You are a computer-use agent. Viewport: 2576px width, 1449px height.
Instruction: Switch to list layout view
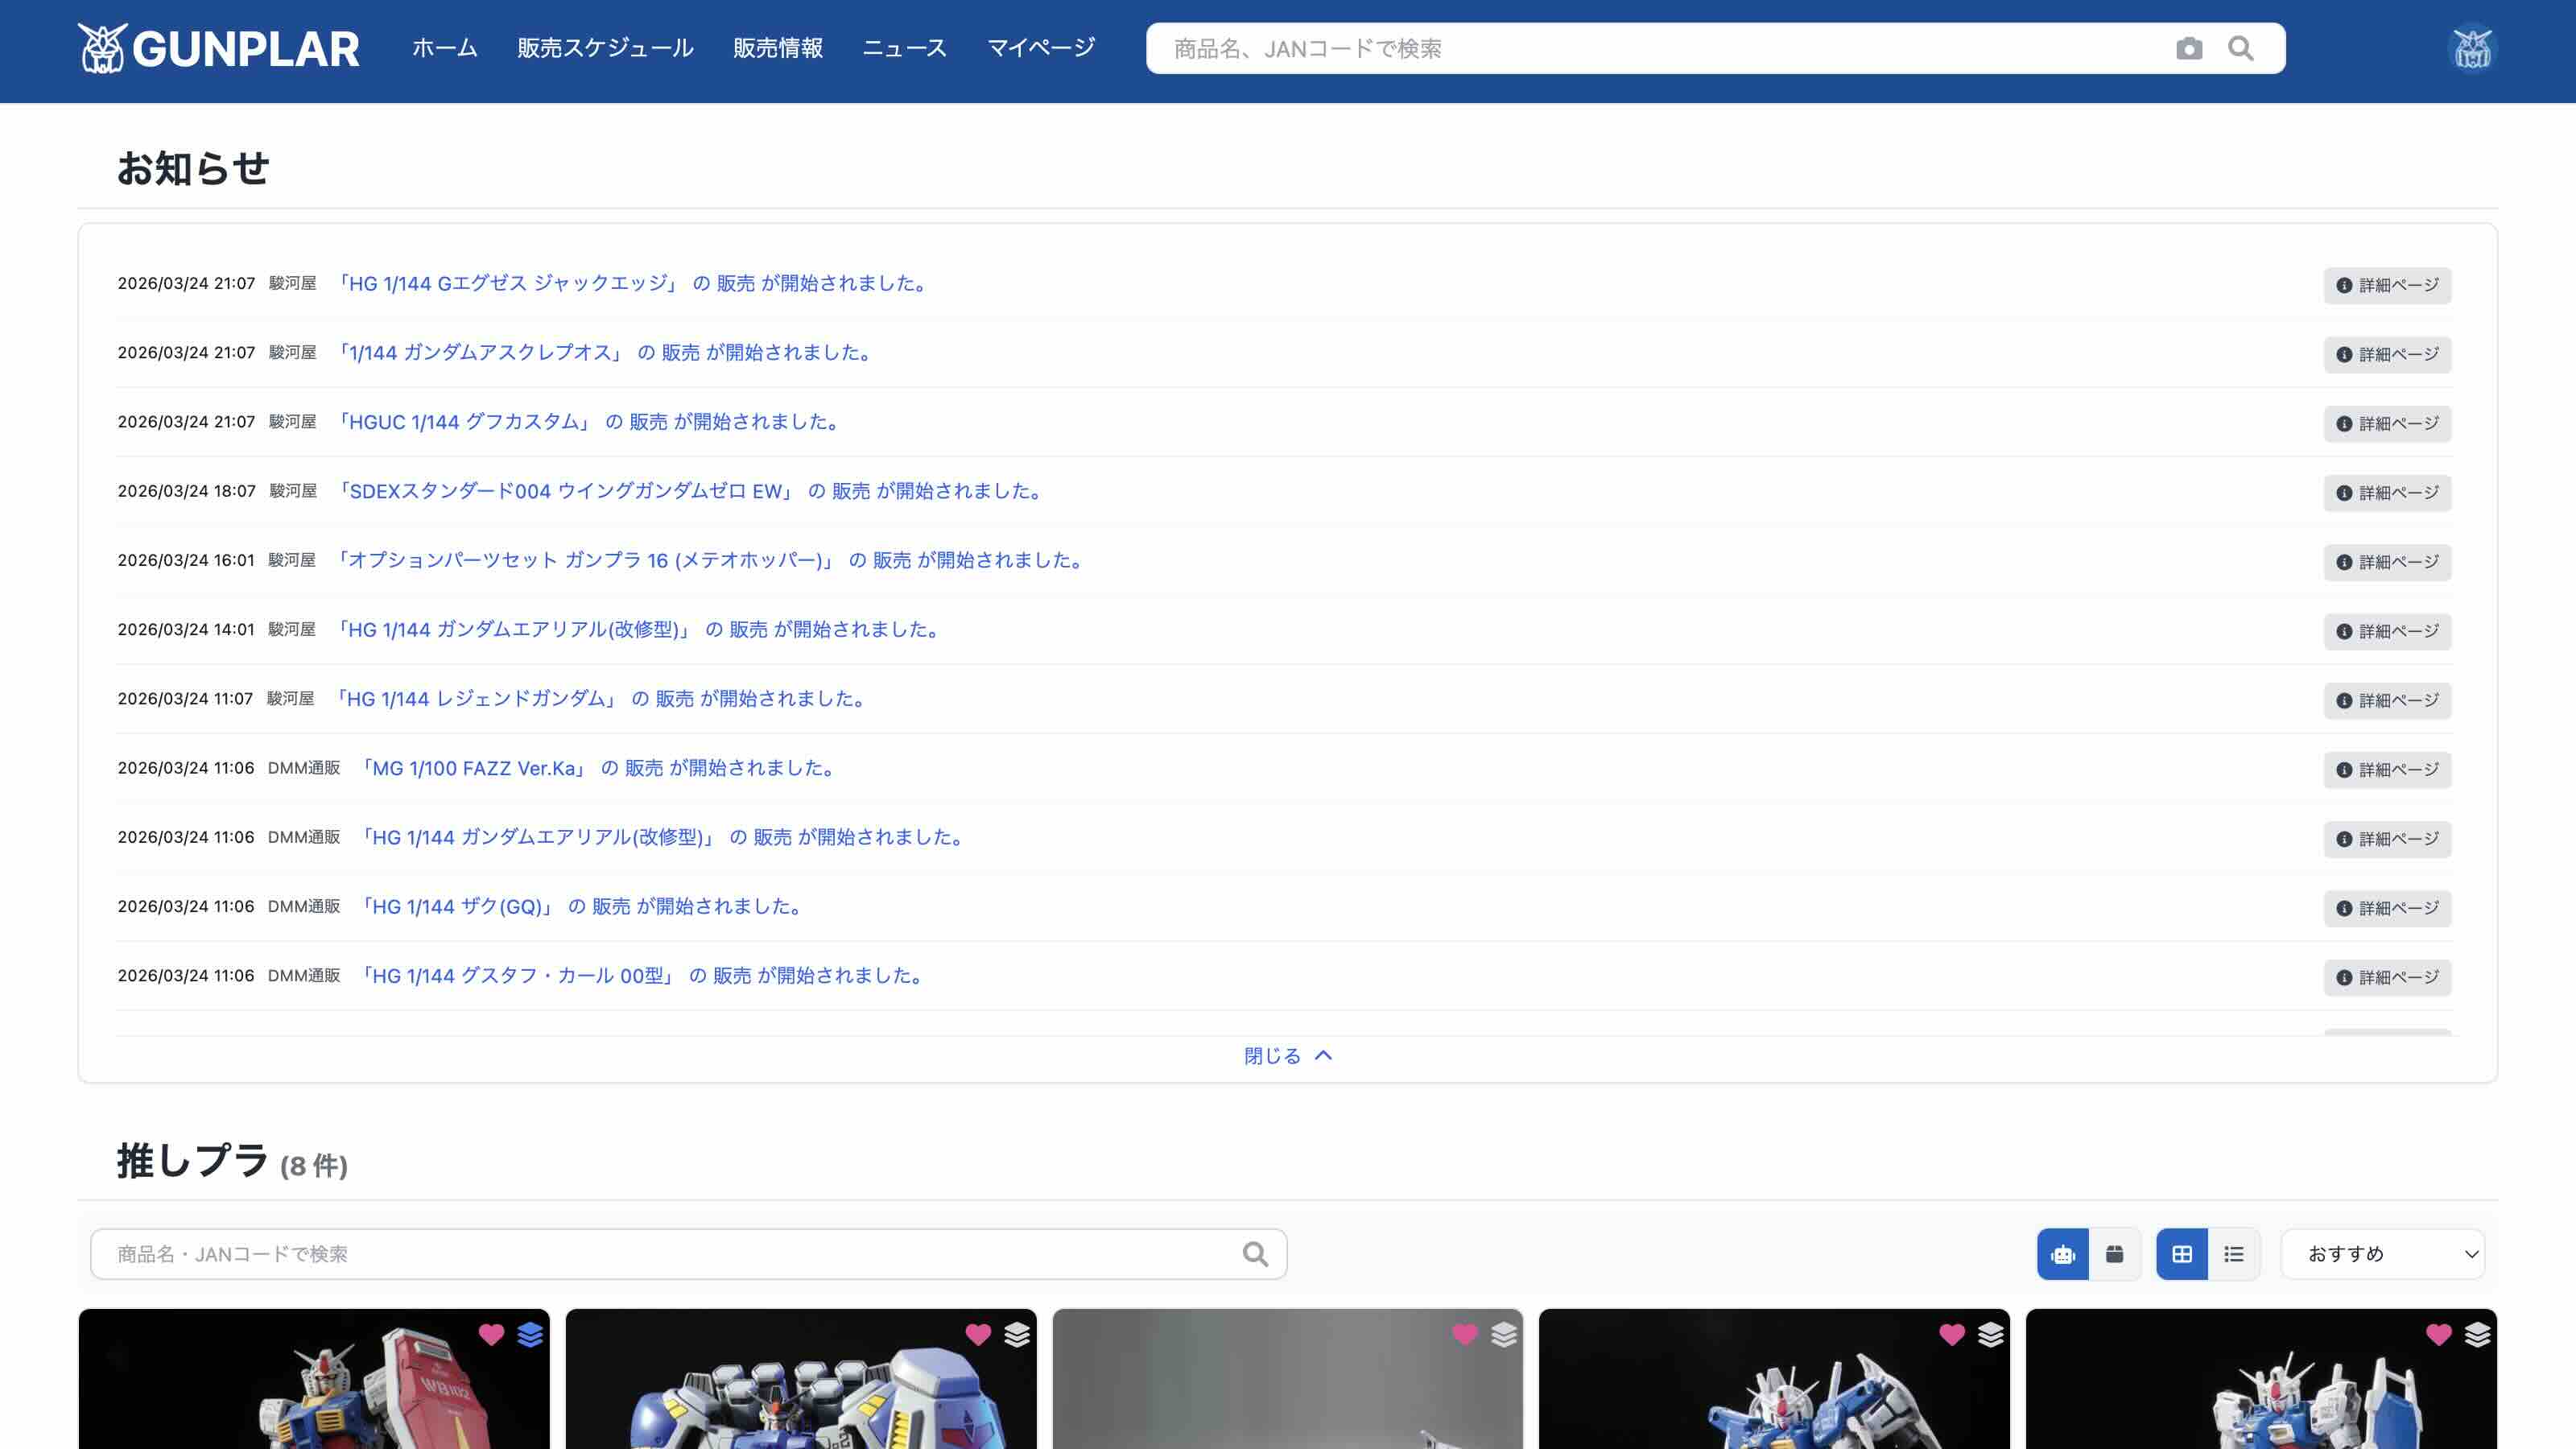(x=2234, y=1254)
